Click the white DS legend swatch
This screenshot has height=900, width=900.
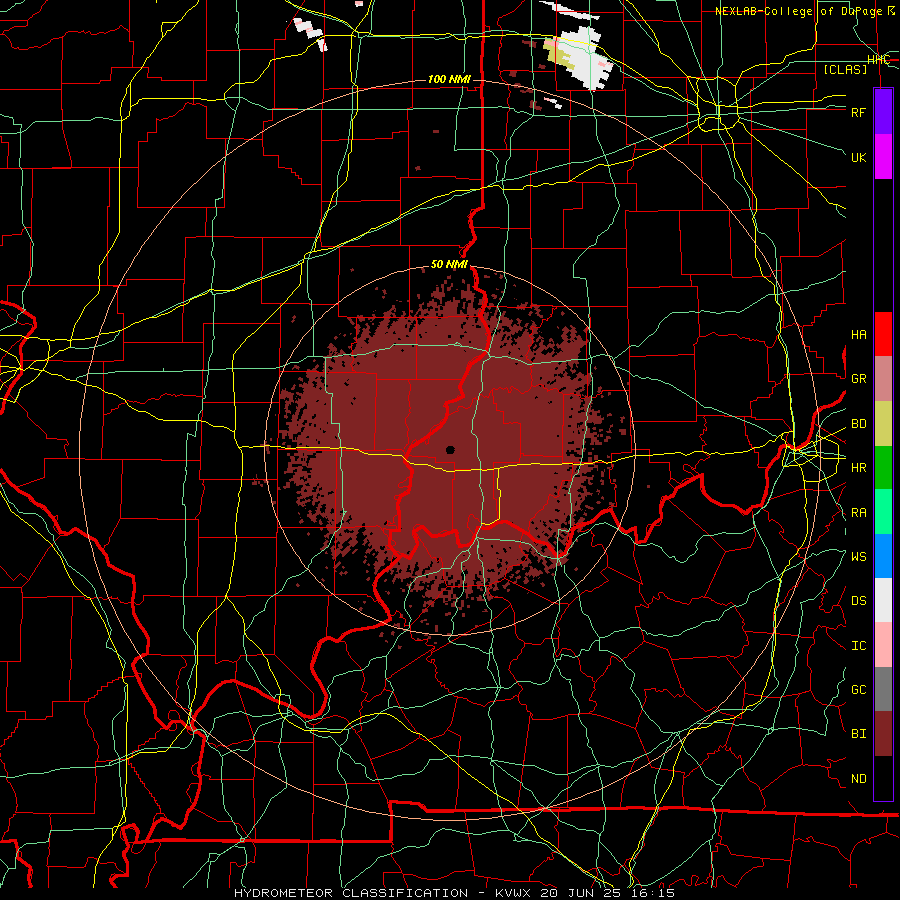click(x=883, y=600)
